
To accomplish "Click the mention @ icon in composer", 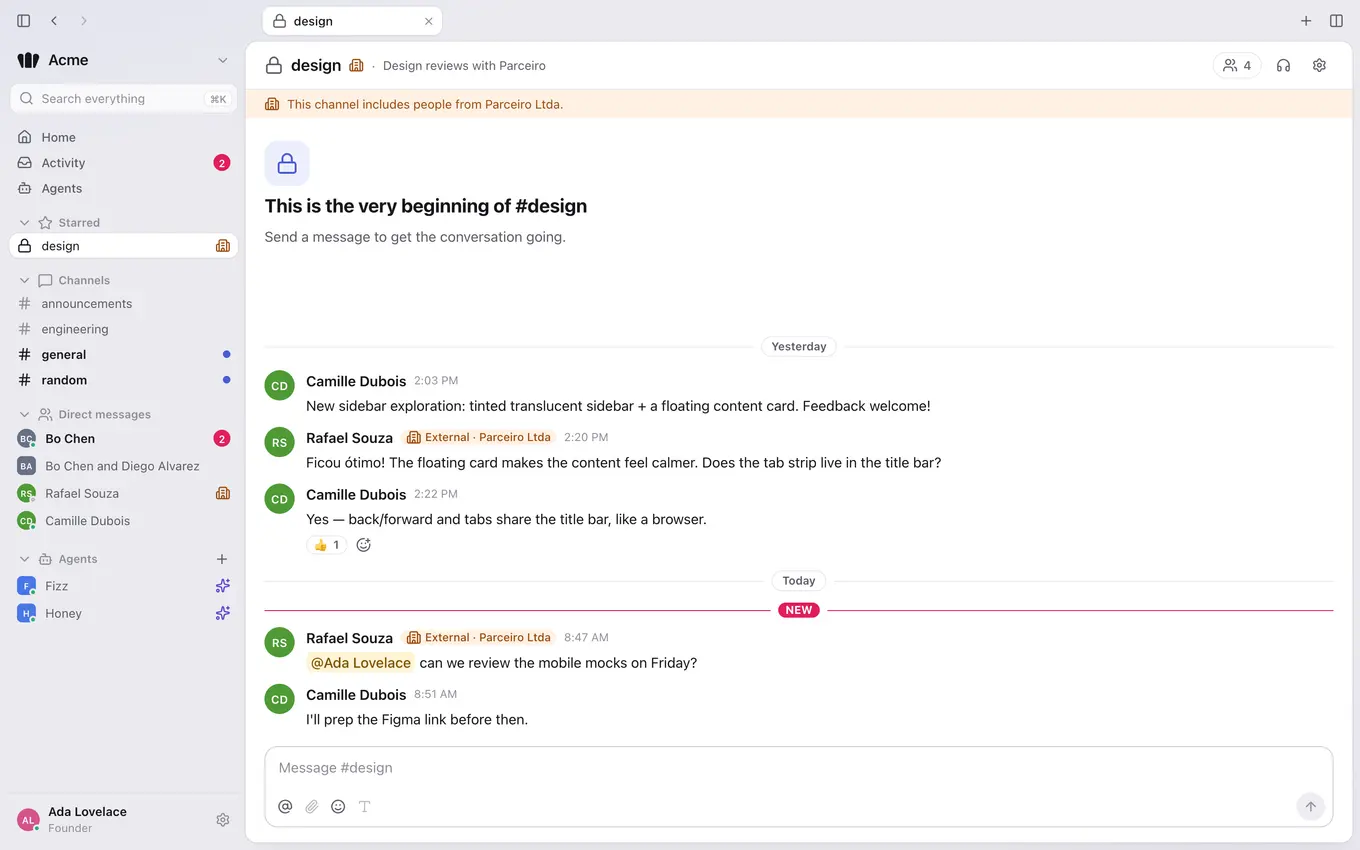I will tap(285, 806).
